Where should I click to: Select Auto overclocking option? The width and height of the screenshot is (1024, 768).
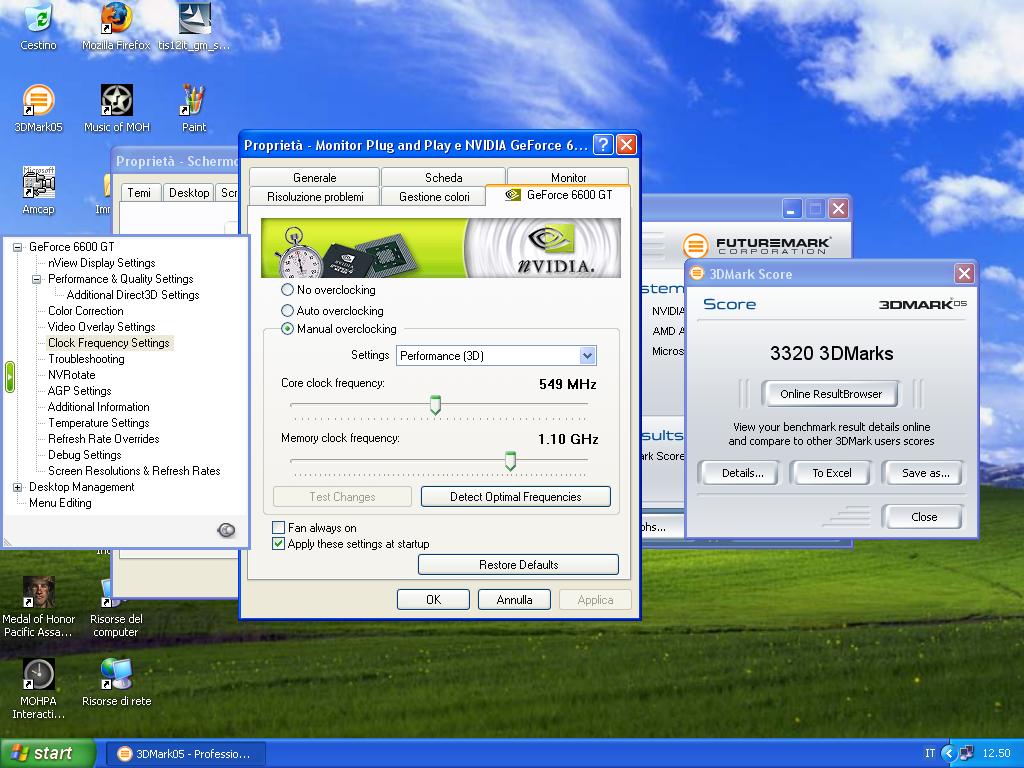pos(332,310)
